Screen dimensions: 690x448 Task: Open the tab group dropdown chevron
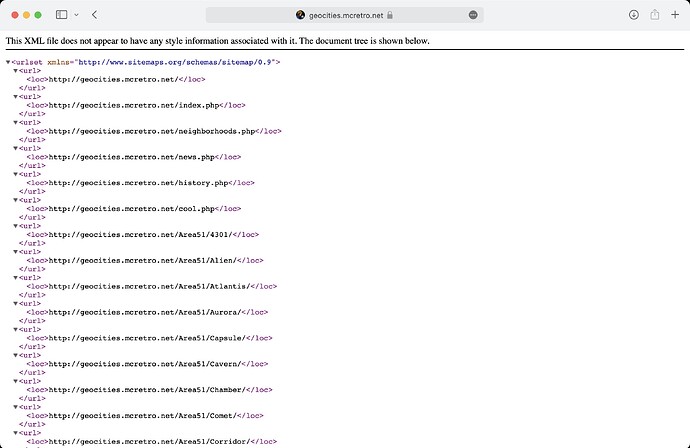(x=76, y=15)
